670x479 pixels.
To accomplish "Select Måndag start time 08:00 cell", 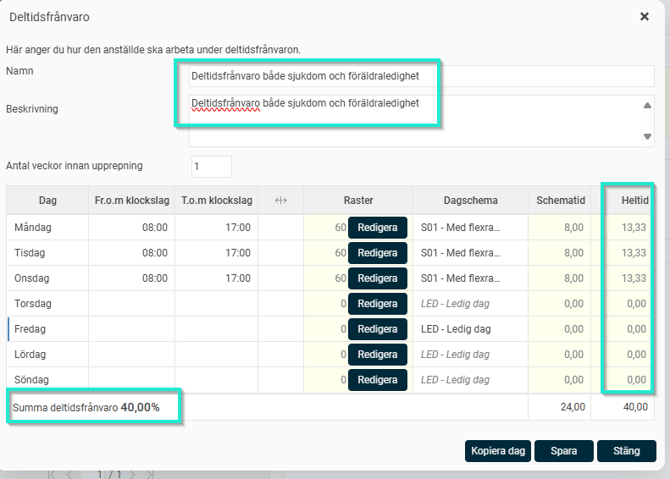I will 132,227.
